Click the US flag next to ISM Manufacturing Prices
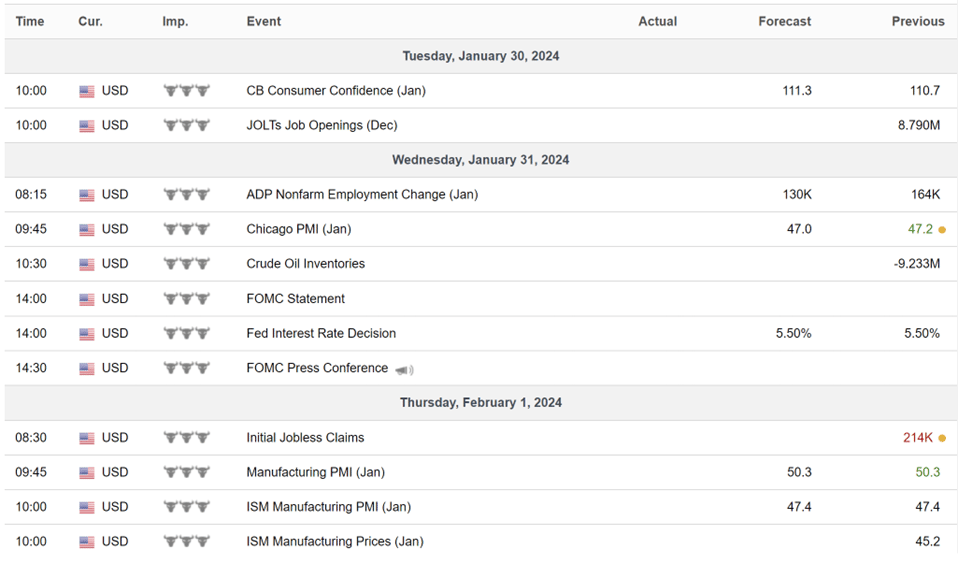Viewport: 958px width, 564px height. (87, 543)
